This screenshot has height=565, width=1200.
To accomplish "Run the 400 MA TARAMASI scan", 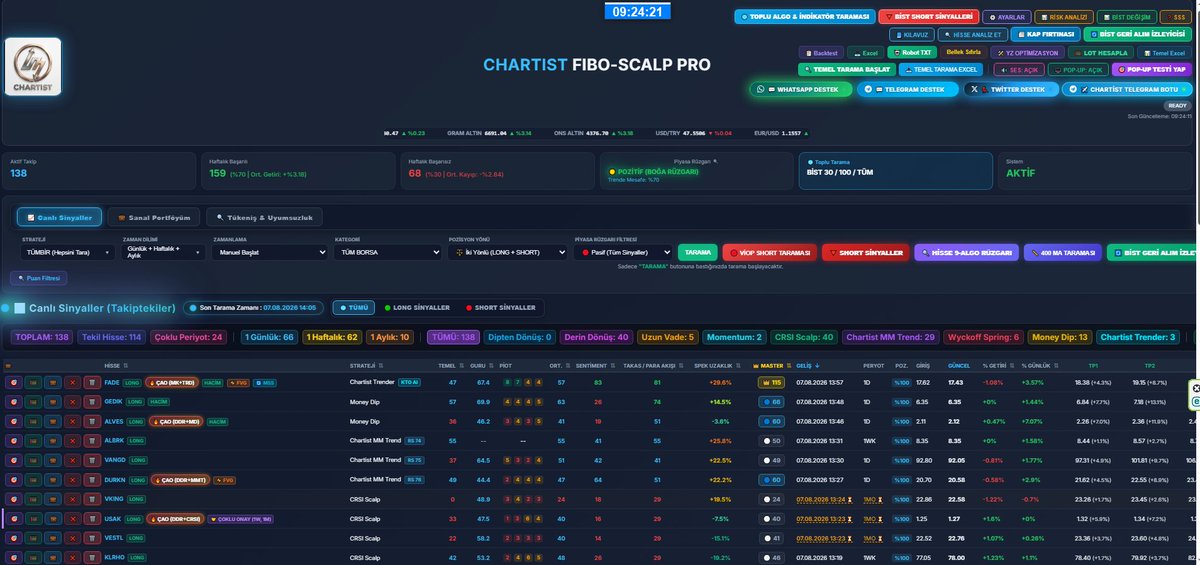I will (1062, 253).
